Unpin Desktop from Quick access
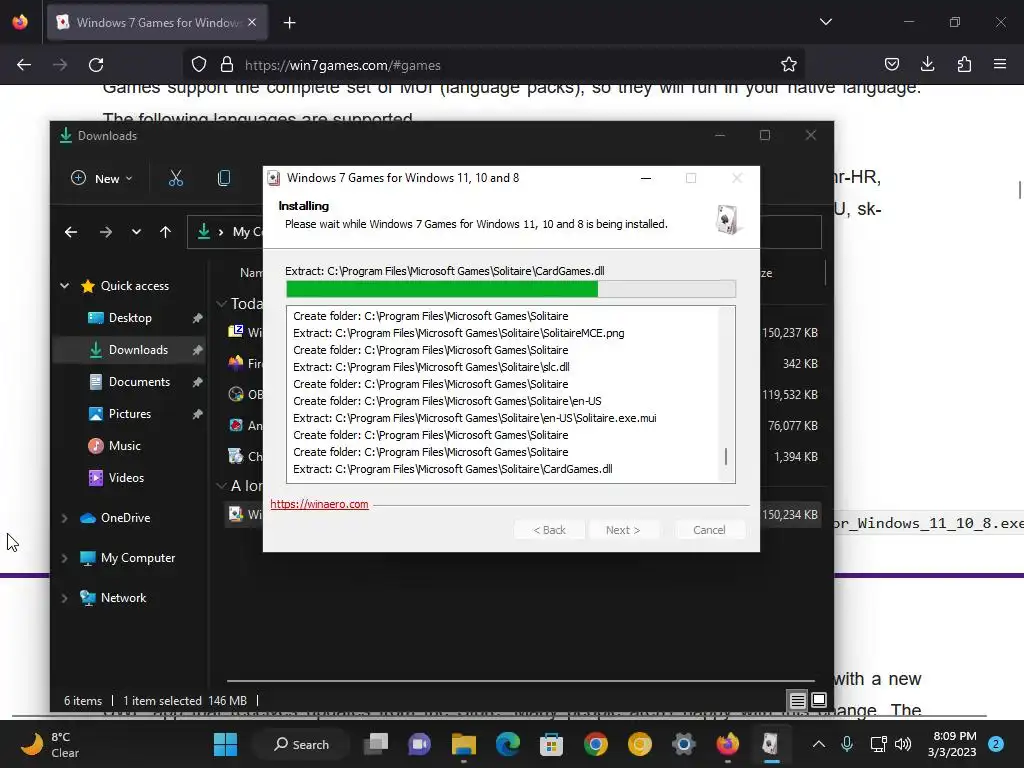This screenshot has height=768, width=1024. (197, 318)
